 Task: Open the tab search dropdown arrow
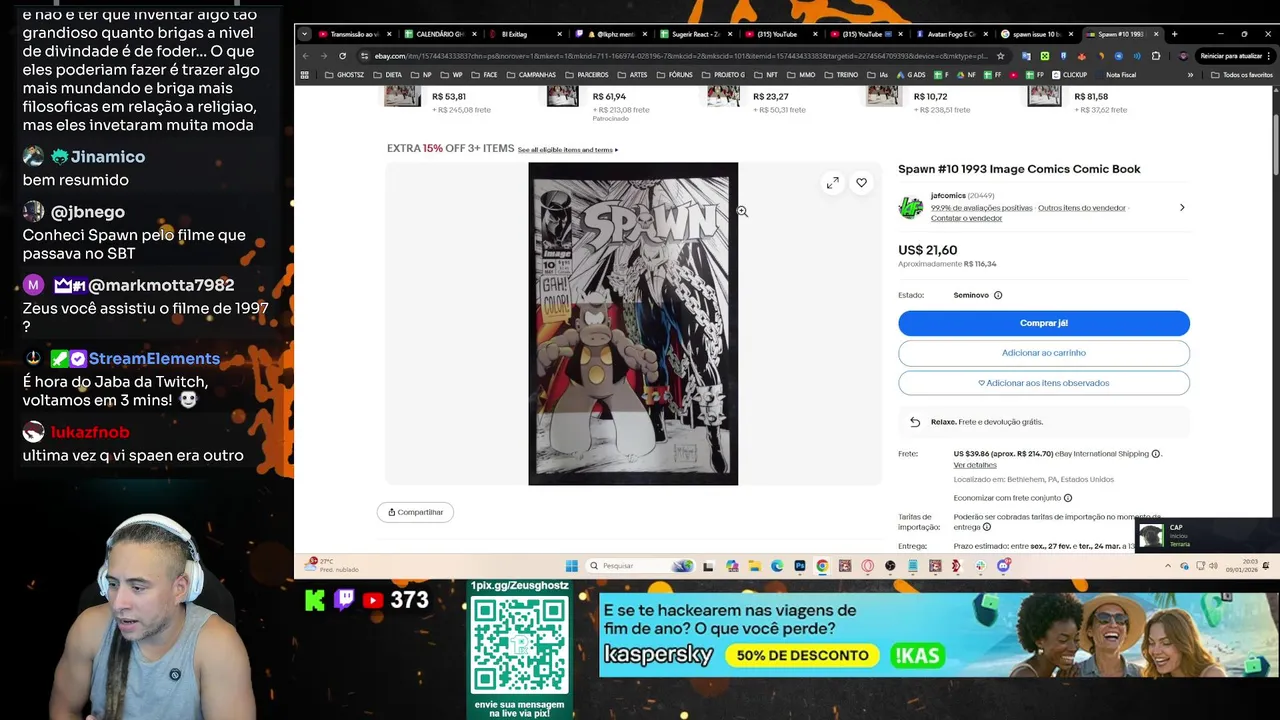tap(304, 34)
